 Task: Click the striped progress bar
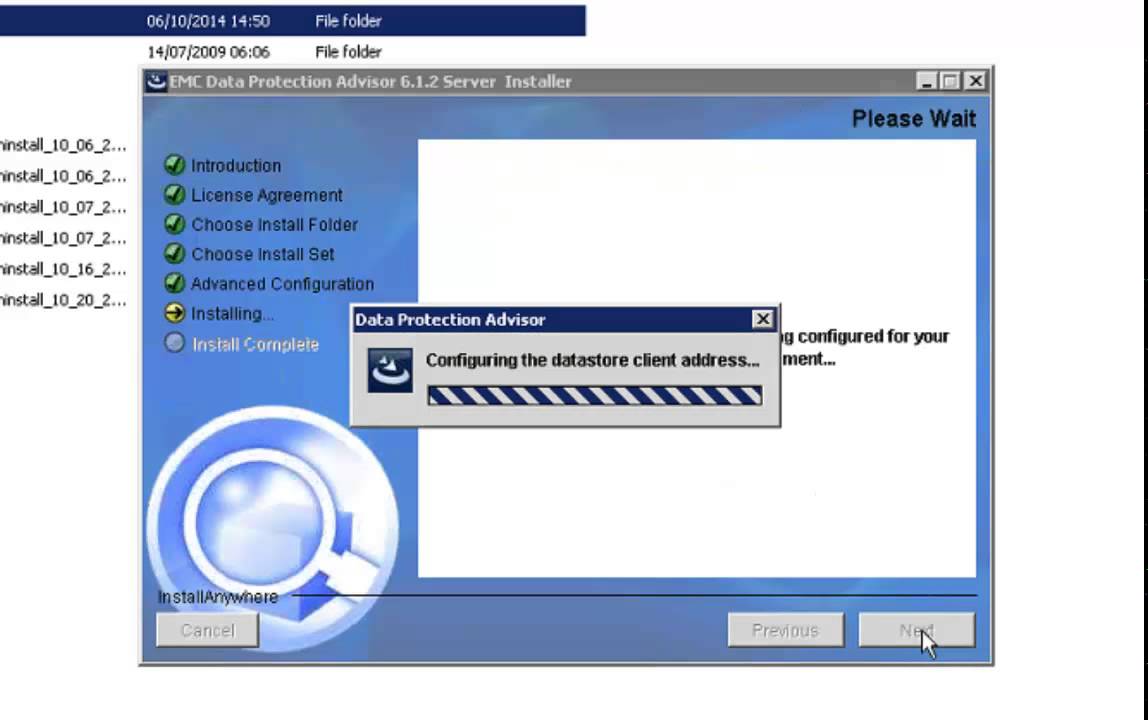594,396
